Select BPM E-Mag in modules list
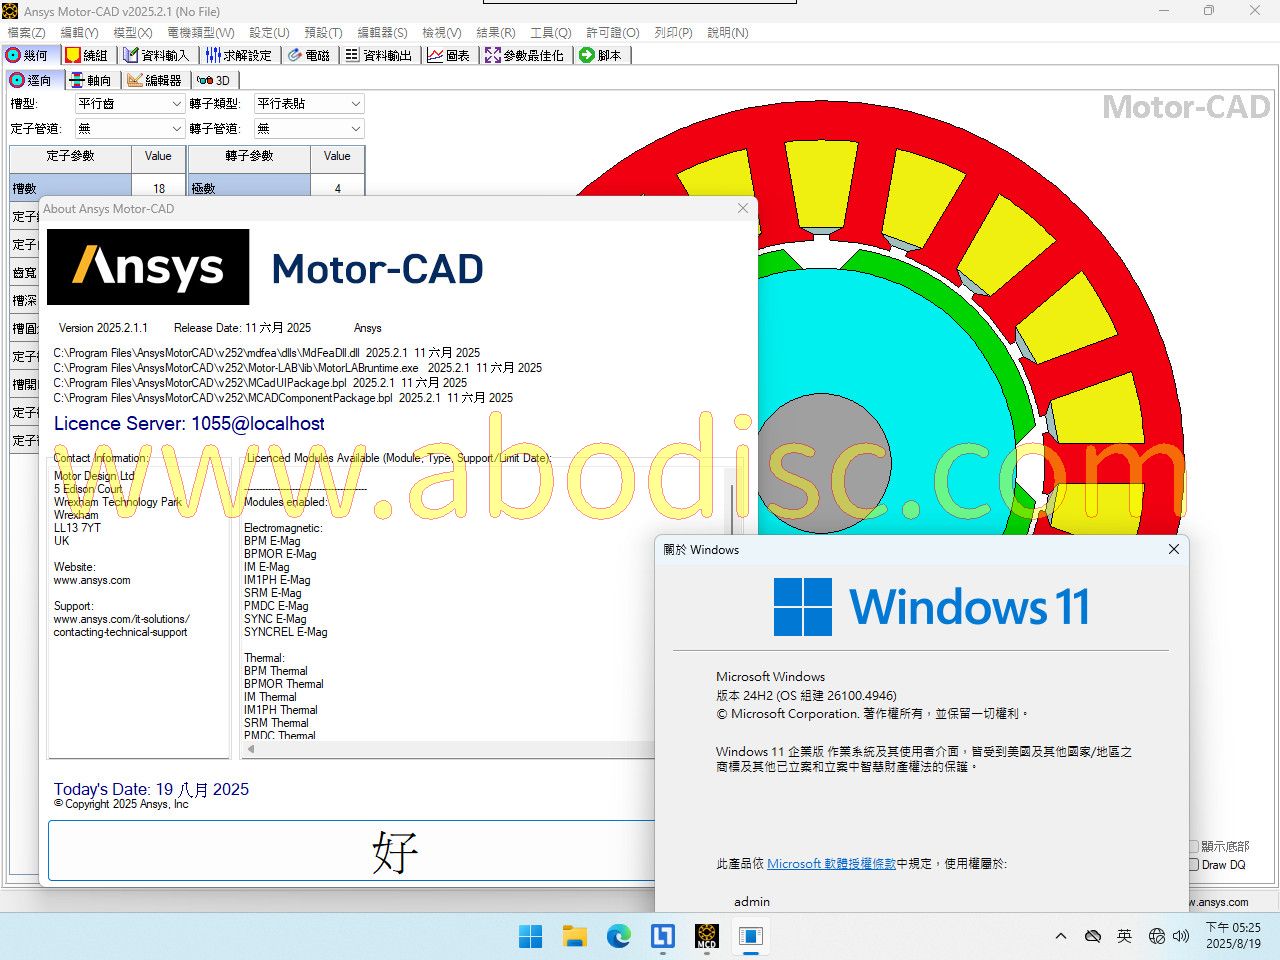The width and height of the screenshot is (1280, 960). click(272, 541)
